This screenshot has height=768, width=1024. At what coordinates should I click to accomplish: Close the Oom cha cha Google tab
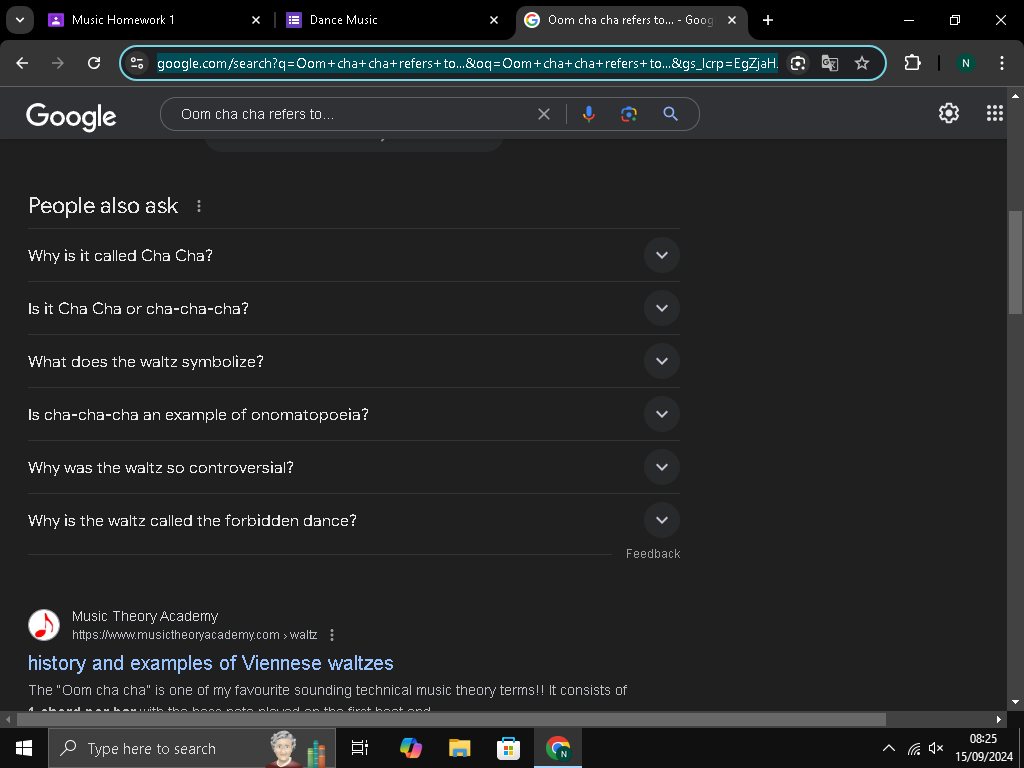tap(732, 20)
